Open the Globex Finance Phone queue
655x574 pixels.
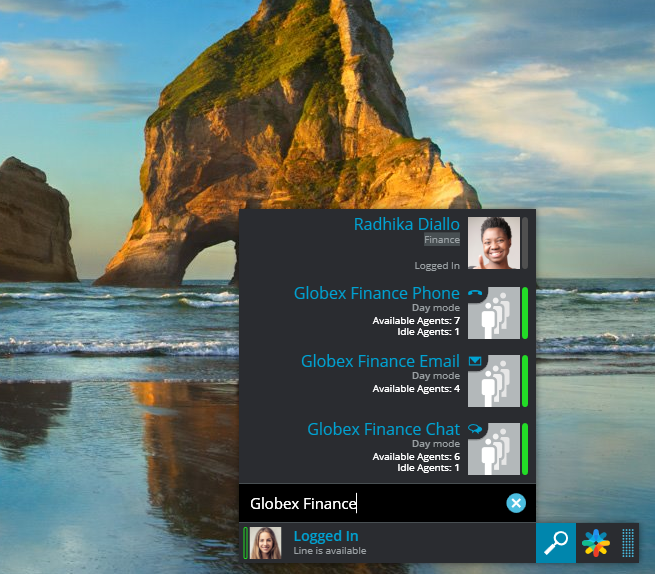(x=376, y=293)
